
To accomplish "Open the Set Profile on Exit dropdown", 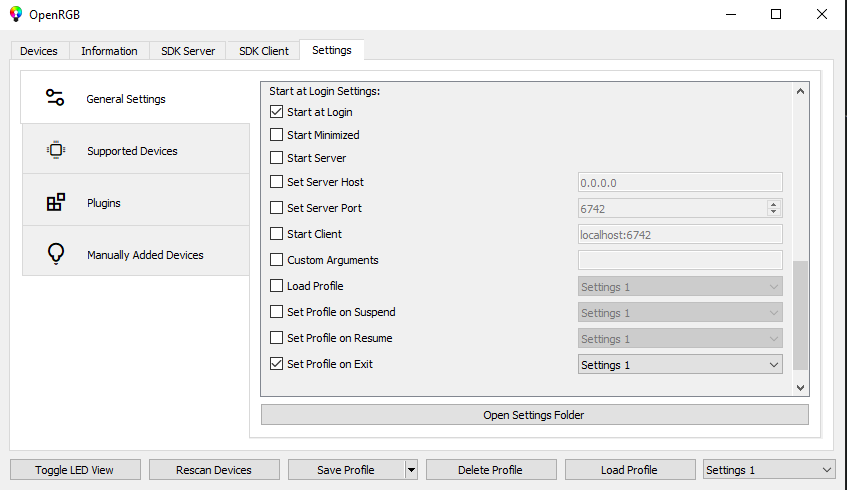I will tap(680, 365).
